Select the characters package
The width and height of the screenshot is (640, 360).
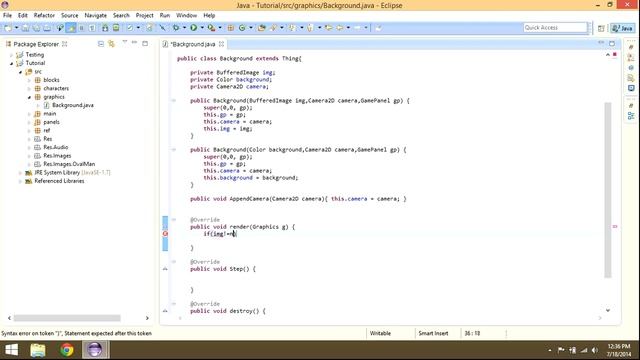point(56,89)
